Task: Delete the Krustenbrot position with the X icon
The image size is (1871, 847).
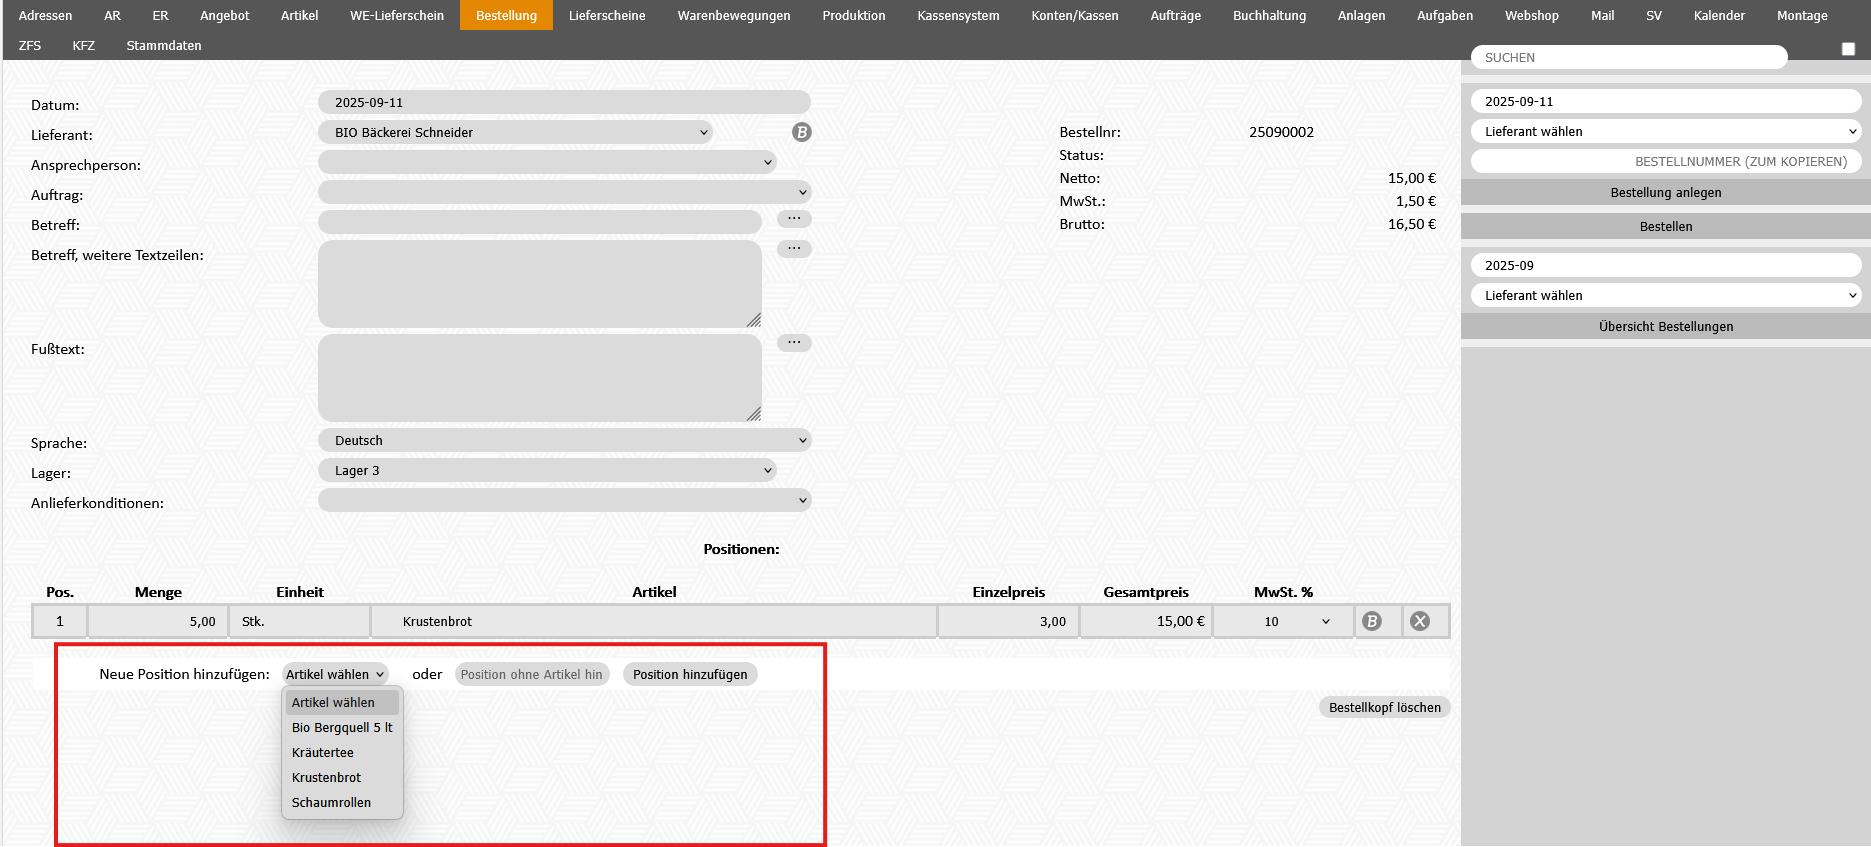Action: point(1419,621)
